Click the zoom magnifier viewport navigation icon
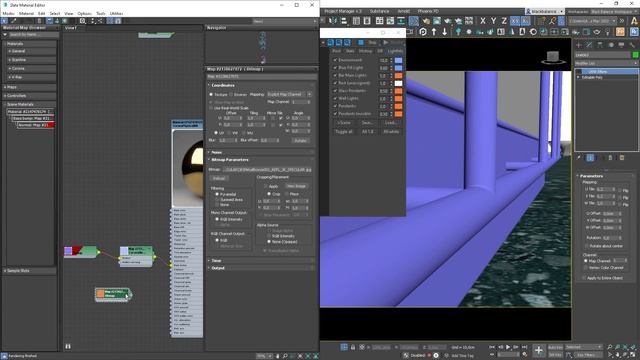This screenshot has height=360, width=640. point(610,347)
